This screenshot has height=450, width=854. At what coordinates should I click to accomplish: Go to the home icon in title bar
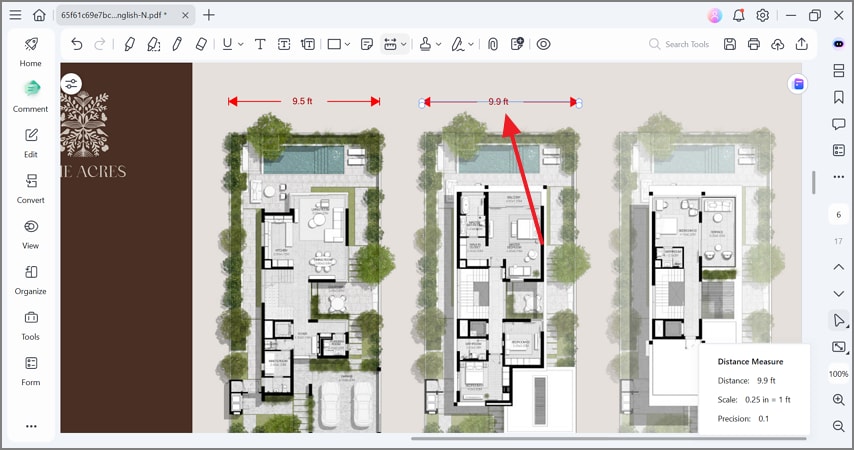[x=39, y=15]
